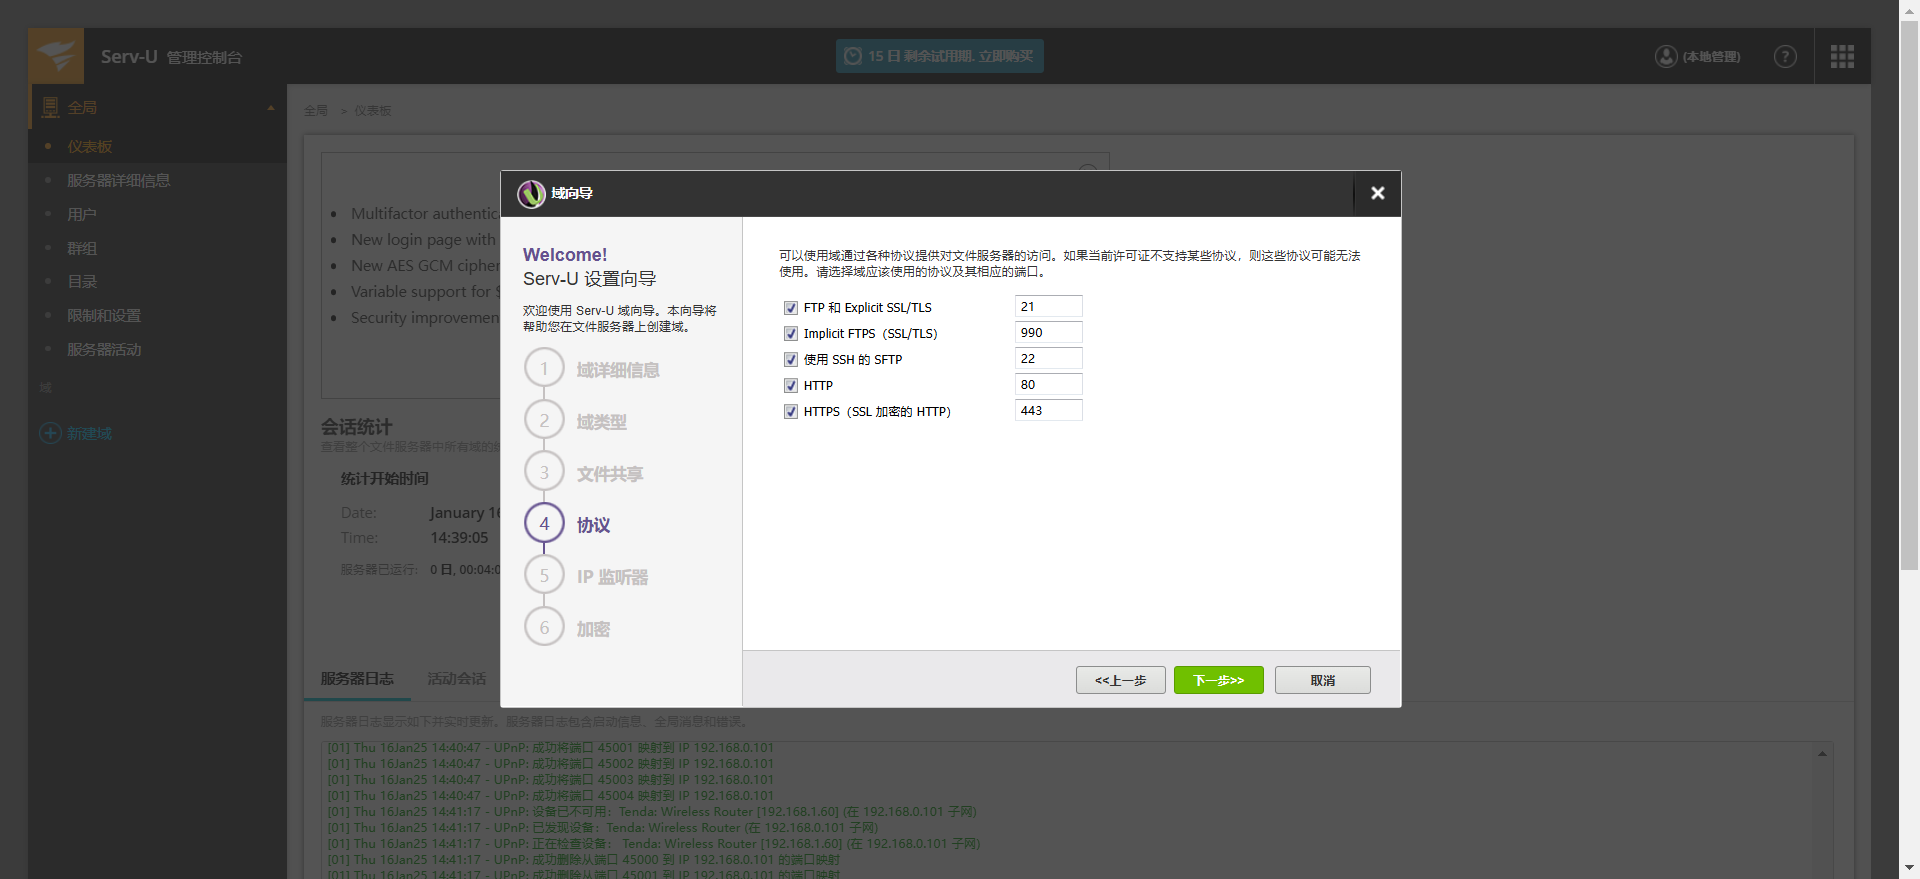Screen dimensions: 1920x879
Task: Click the 全局 breadcrumb link
Action: click(x=315, y=111)
